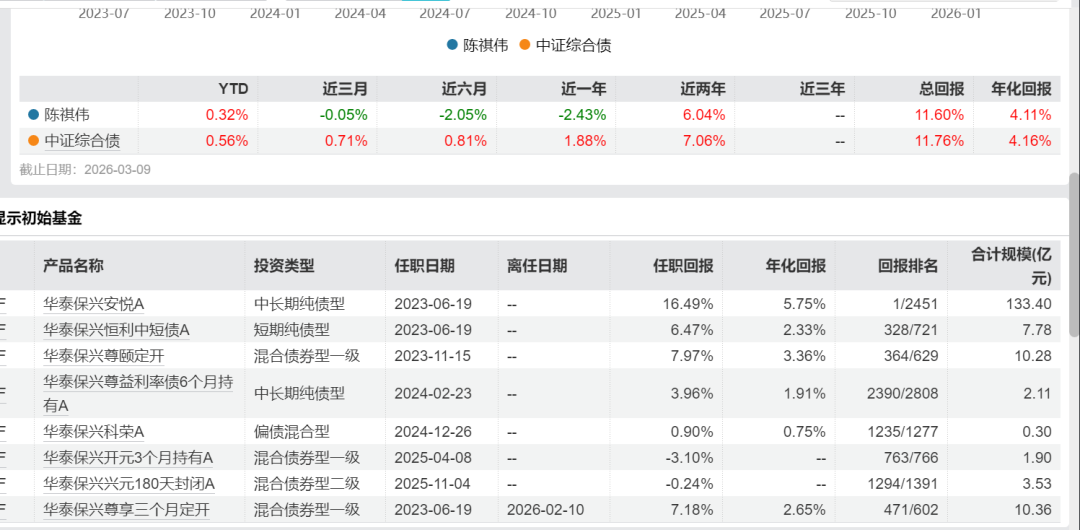
Task: Select rank 1/2451 for 华泰保兴安悦A
Action: (913, 304)
